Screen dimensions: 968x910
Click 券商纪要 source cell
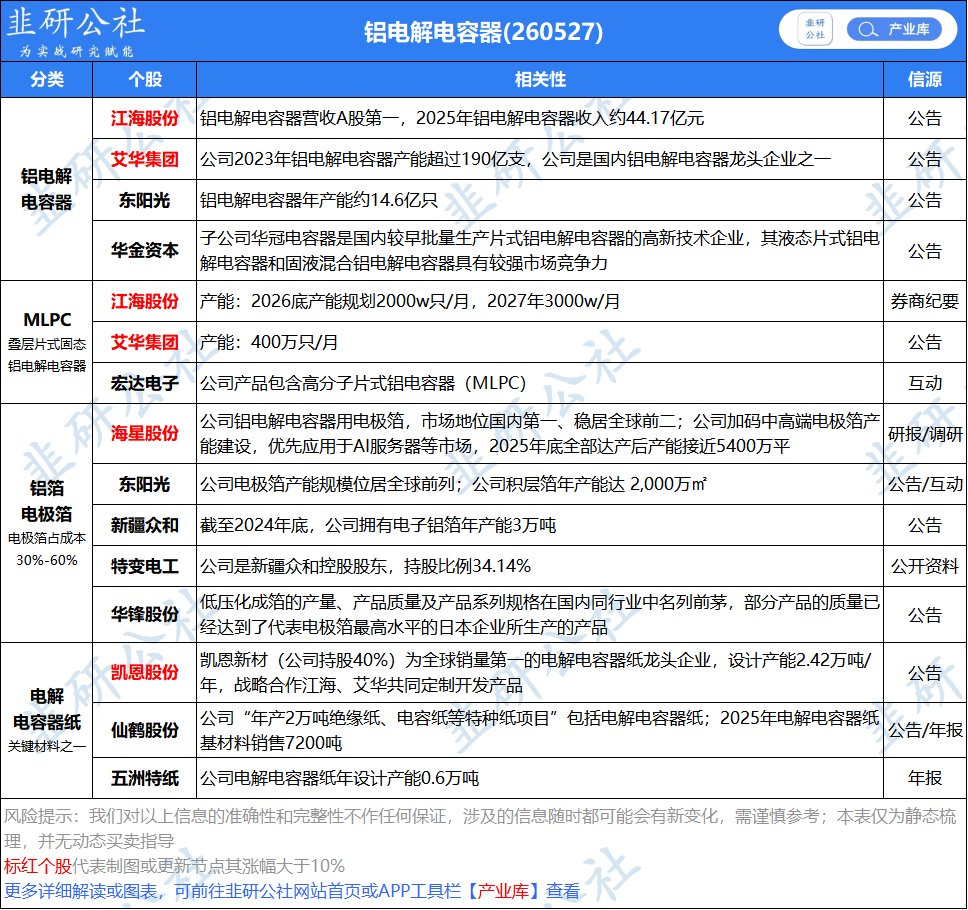pos(925,301)
